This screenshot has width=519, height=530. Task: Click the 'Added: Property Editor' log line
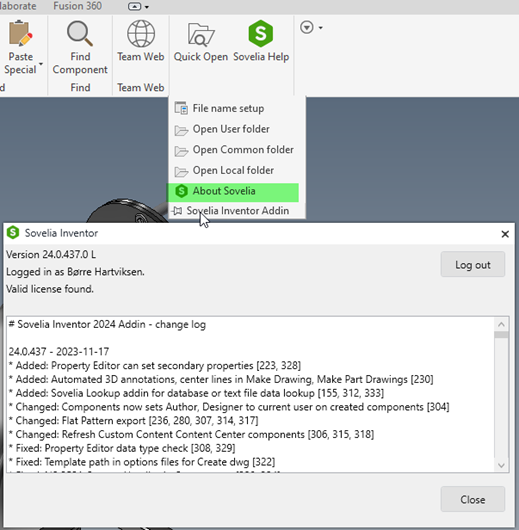click(155, 365)
